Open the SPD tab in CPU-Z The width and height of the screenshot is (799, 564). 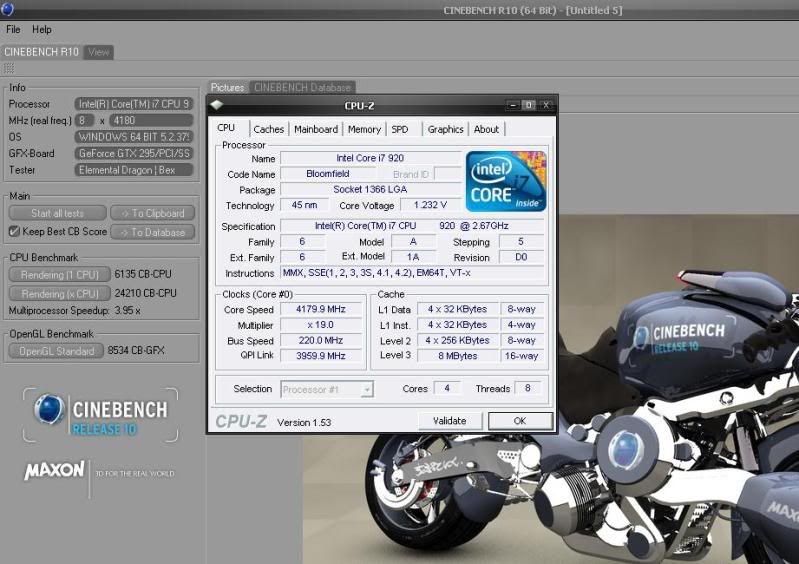tap(400, 129)
